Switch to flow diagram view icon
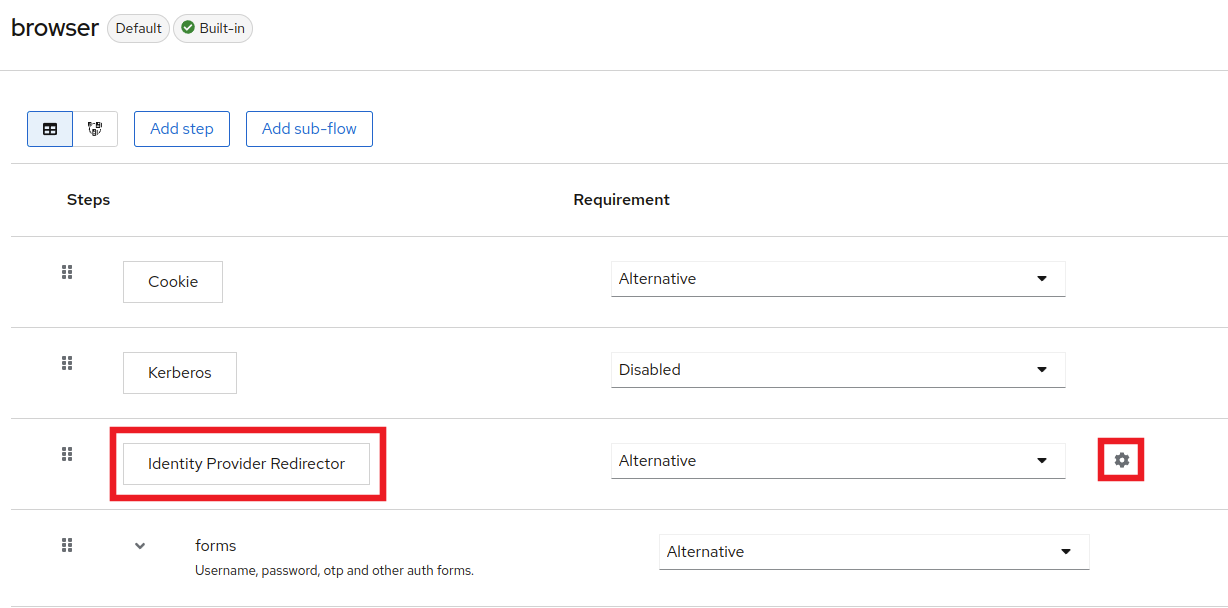1228x608 pixels. coord(95,129)
